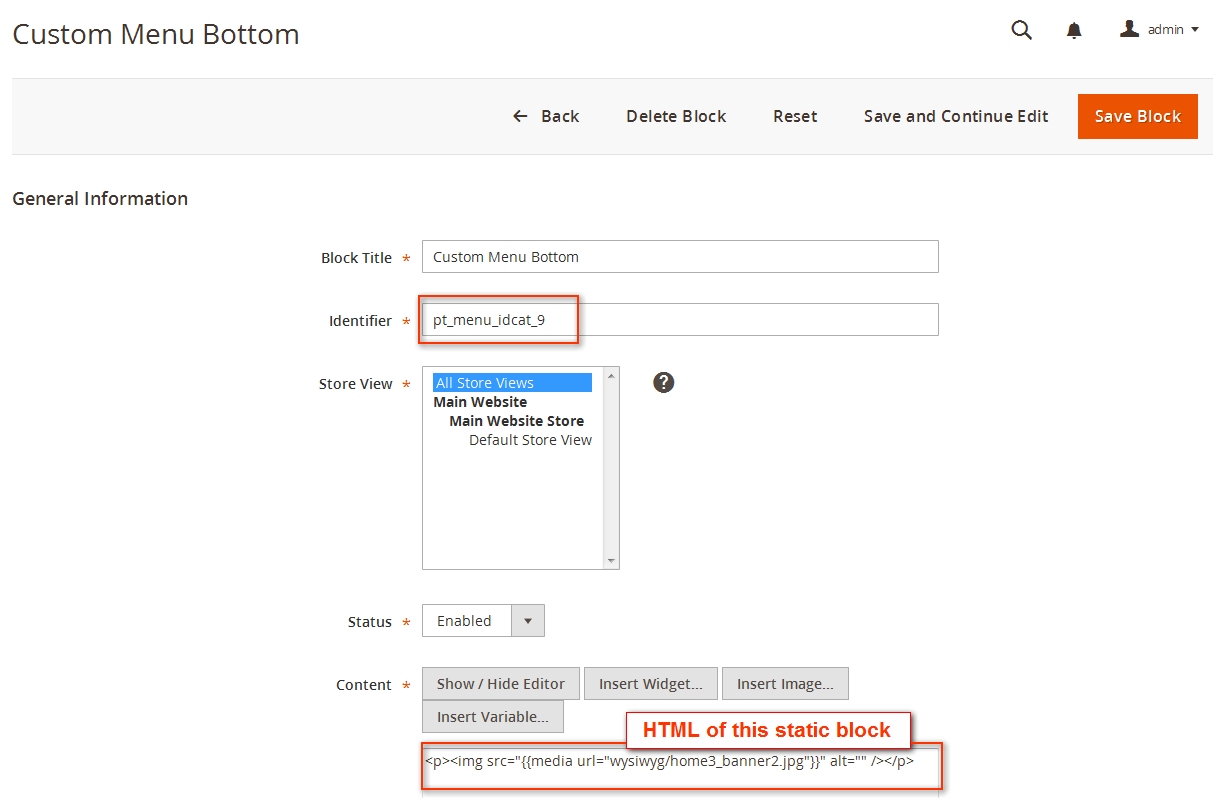Click the back arrow beside Back

click(518, 116)
